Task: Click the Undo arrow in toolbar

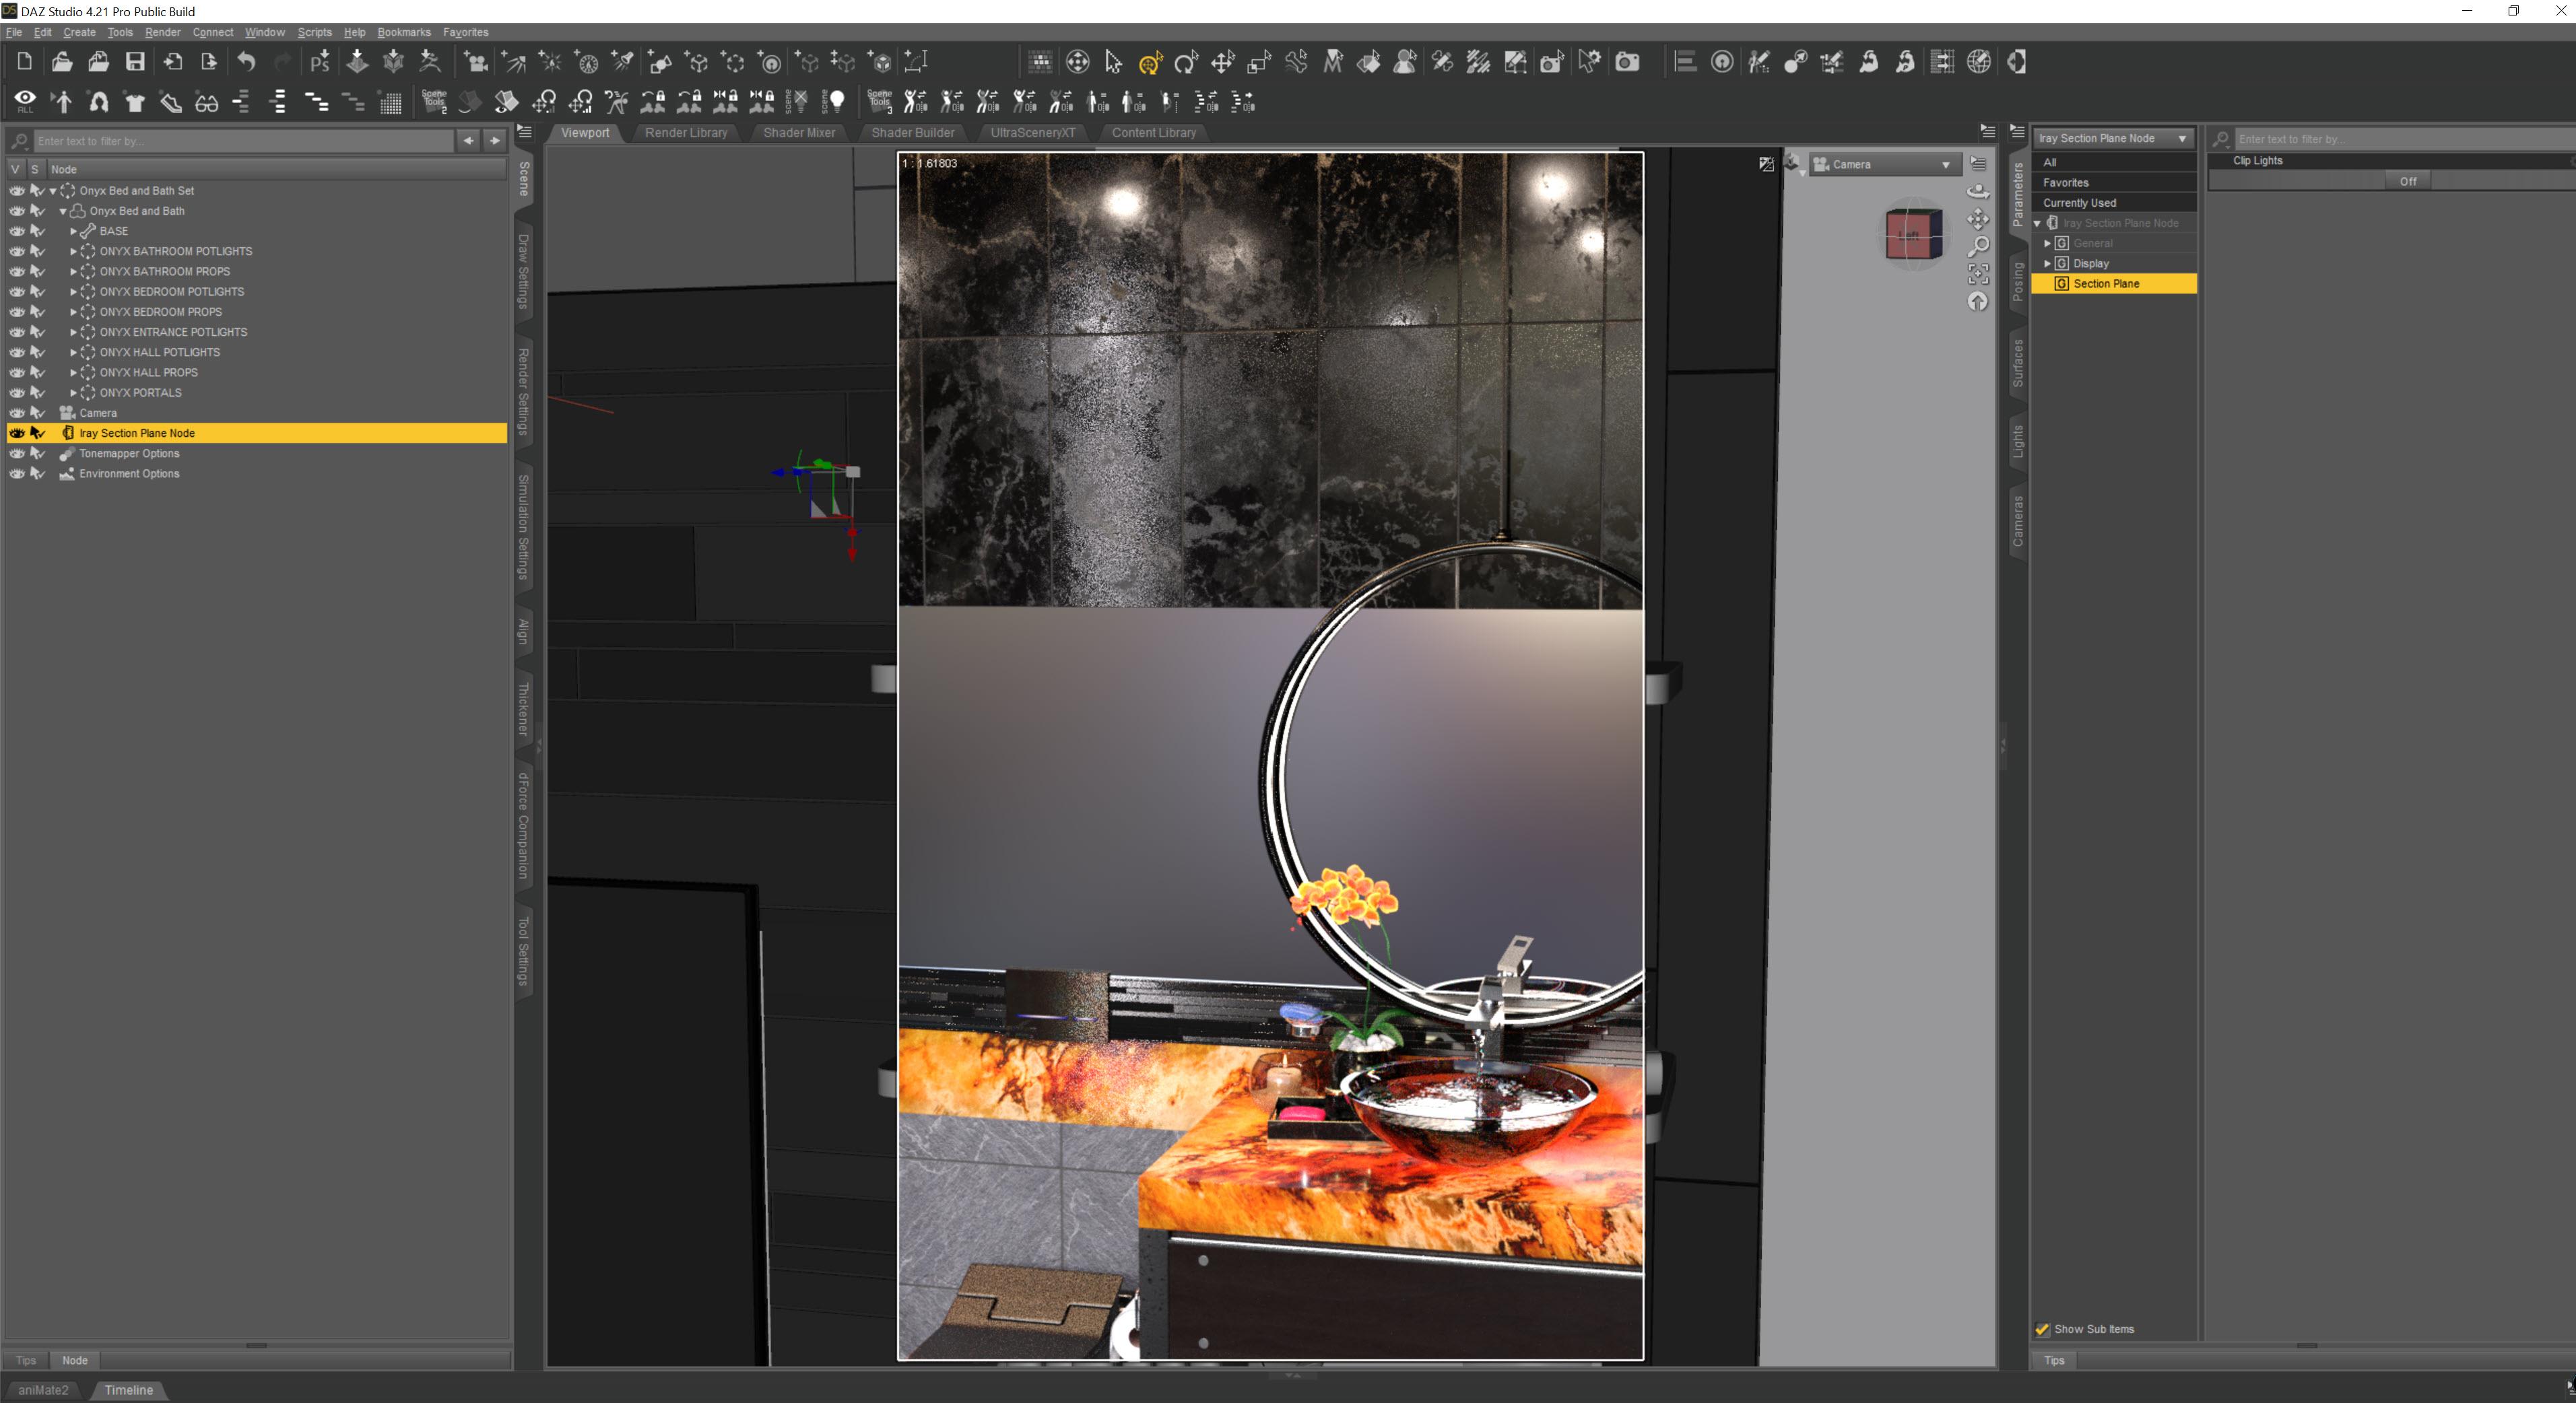Action: (246, 62)
